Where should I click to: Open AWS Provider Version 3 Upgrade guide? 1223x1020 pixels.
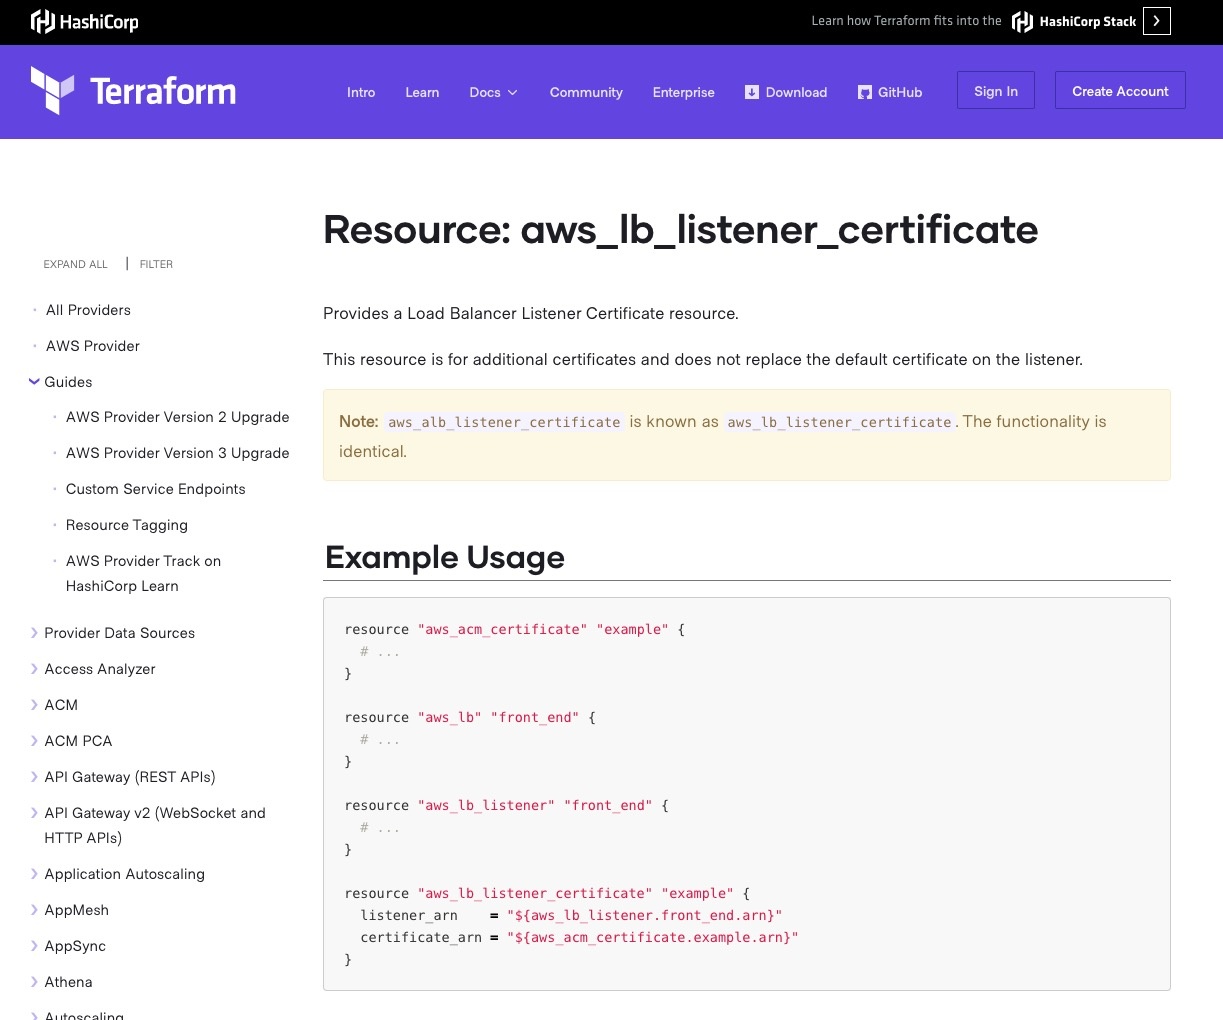pyautogui.click(x=177, y=453)
